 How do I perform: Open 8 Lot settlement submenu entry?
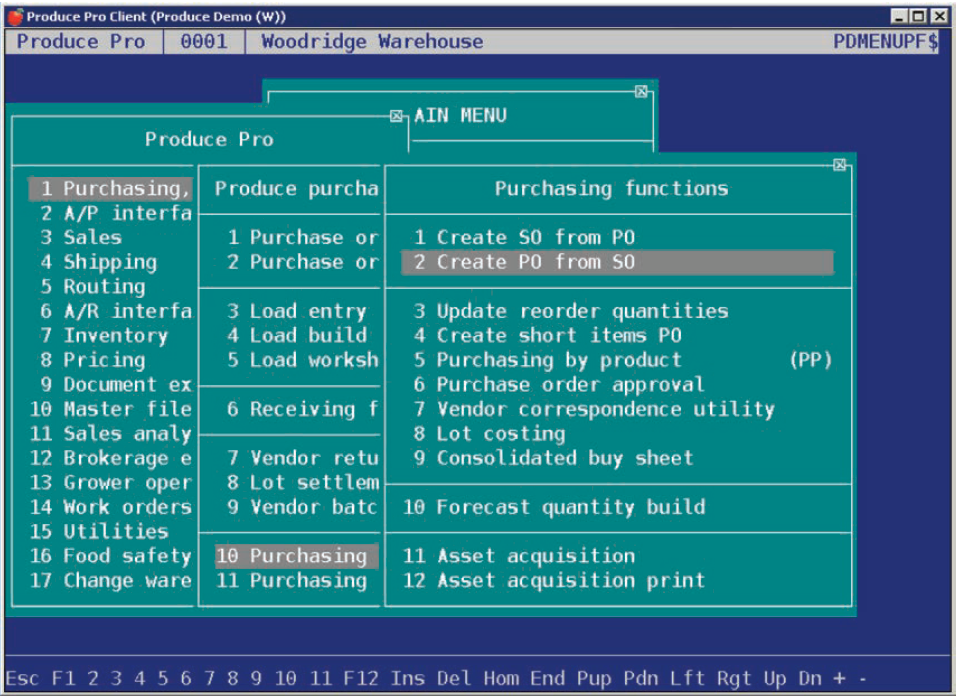point(303,482)
